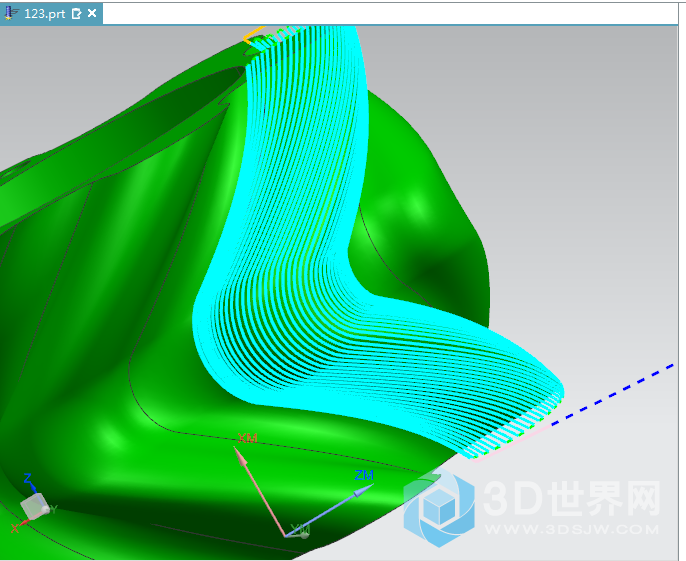This screenshot has height=561, width=686.
Task: Click the view triad cube in the corner
Action: pyautogui.click(x=35, y=506)
